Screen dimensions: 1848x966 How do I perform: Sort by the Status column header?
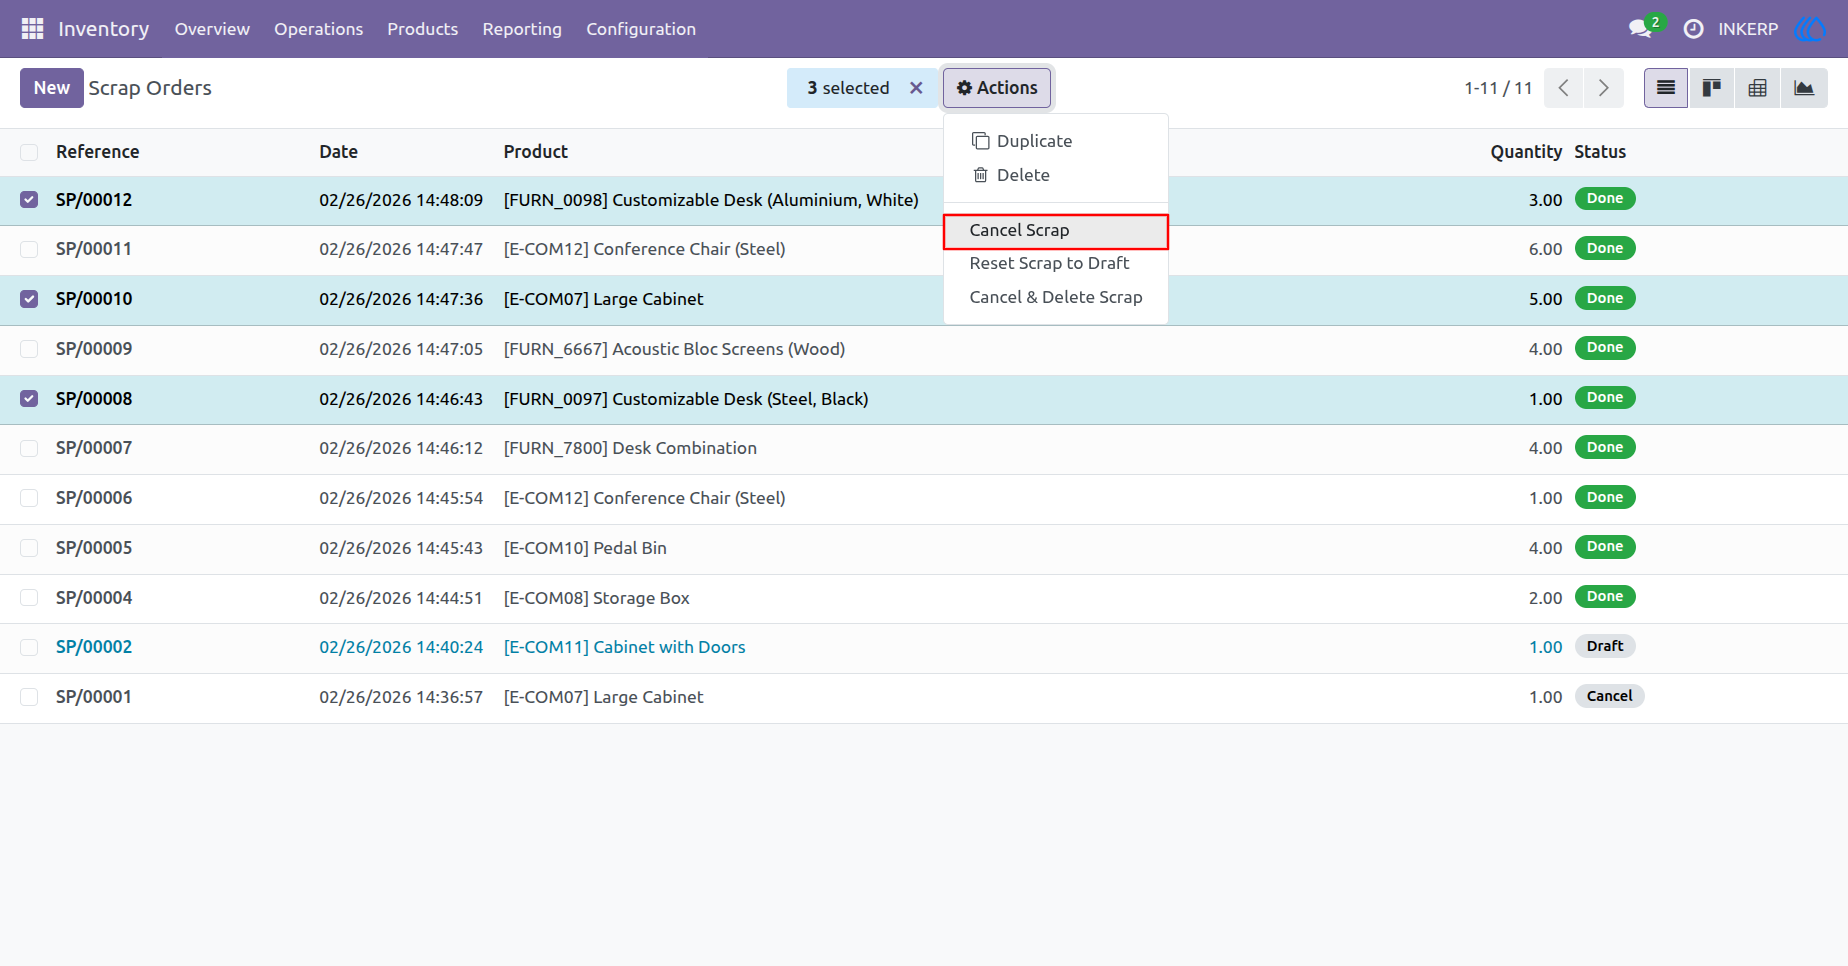click(1600, 152)
